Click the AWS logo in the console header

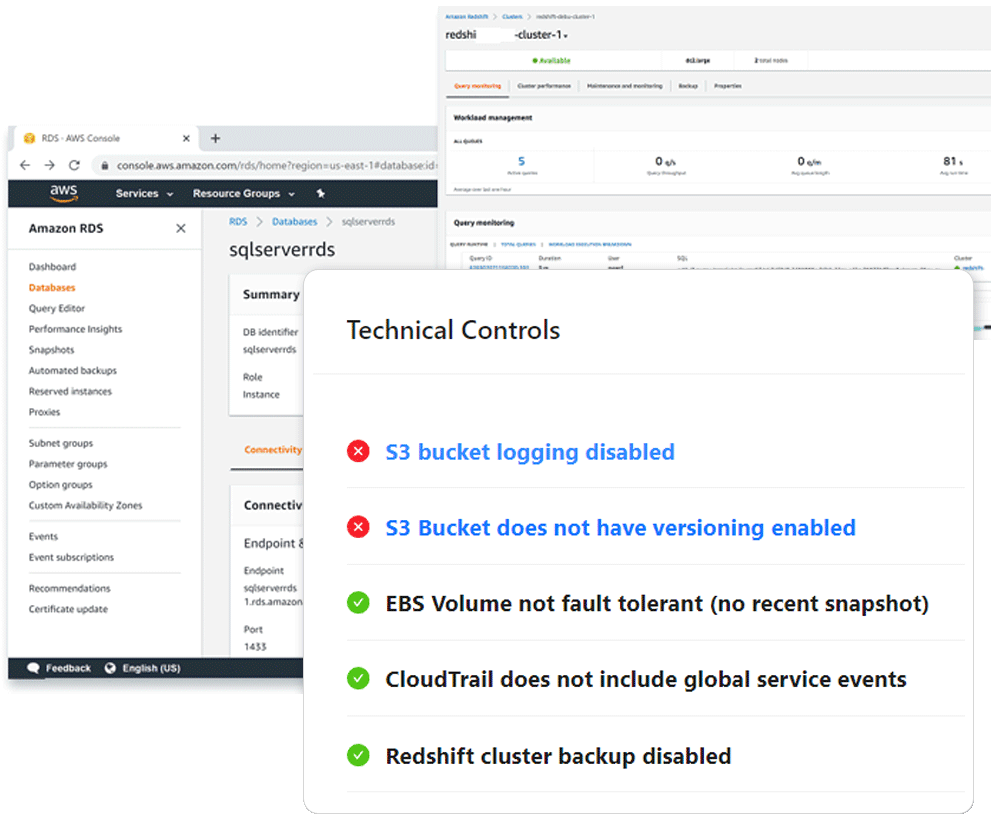pos(64,193)
